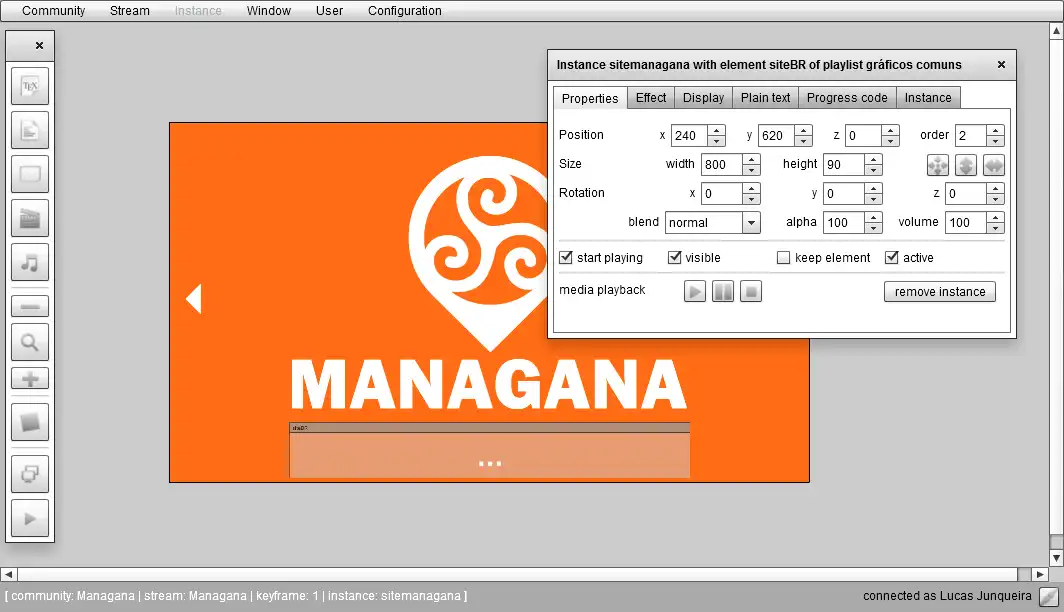The width and height of the screenshot is (1064, 612).
Task: Click the play arrow in left toolbar
Action: (x=30, y=518)
